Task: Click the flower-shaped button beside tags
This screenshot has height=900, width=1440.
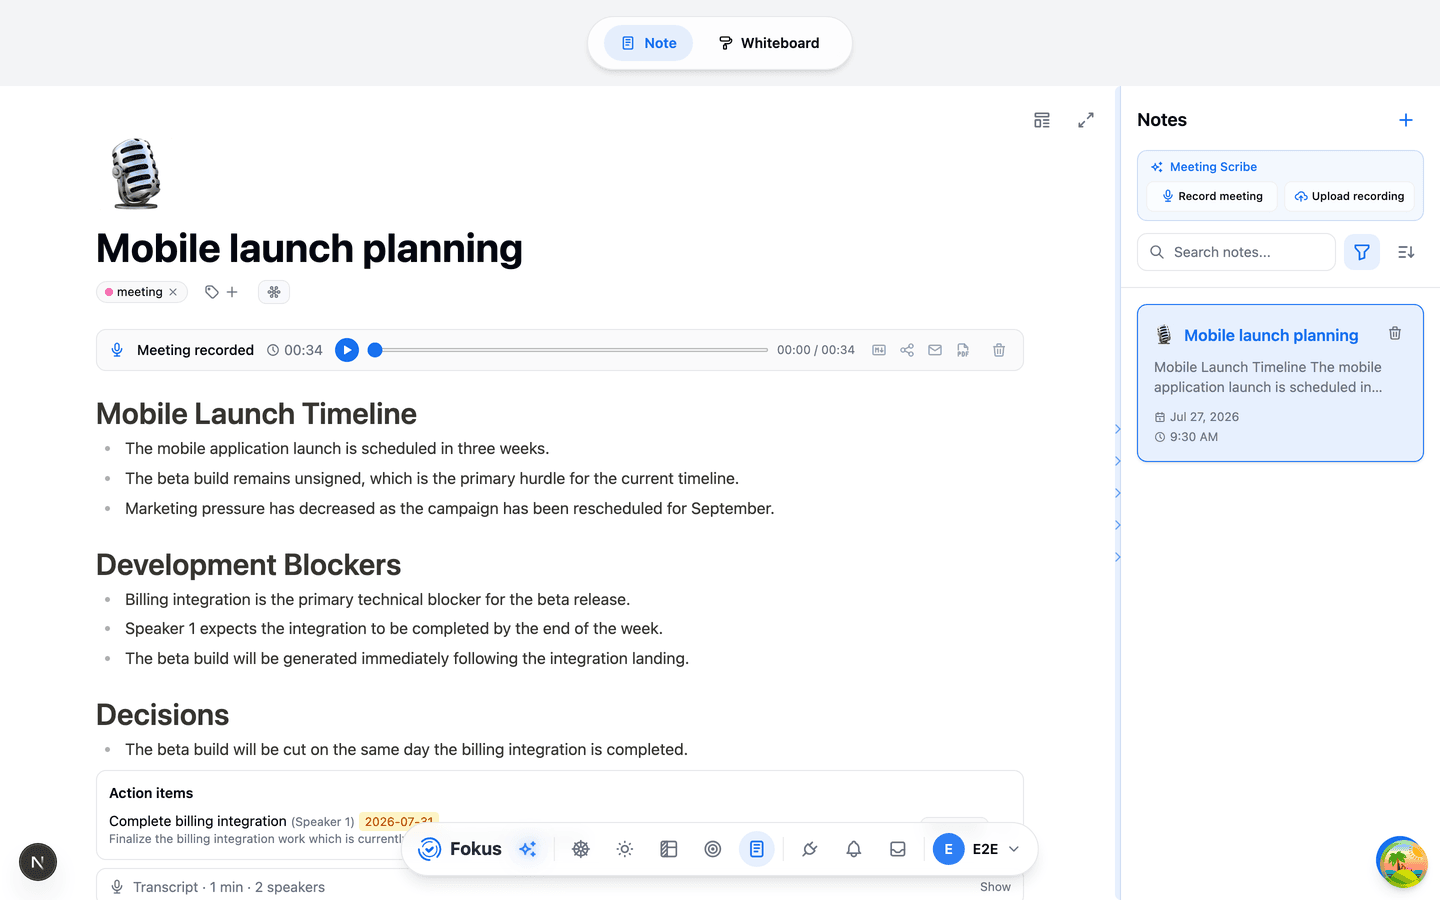Action: 274,292
